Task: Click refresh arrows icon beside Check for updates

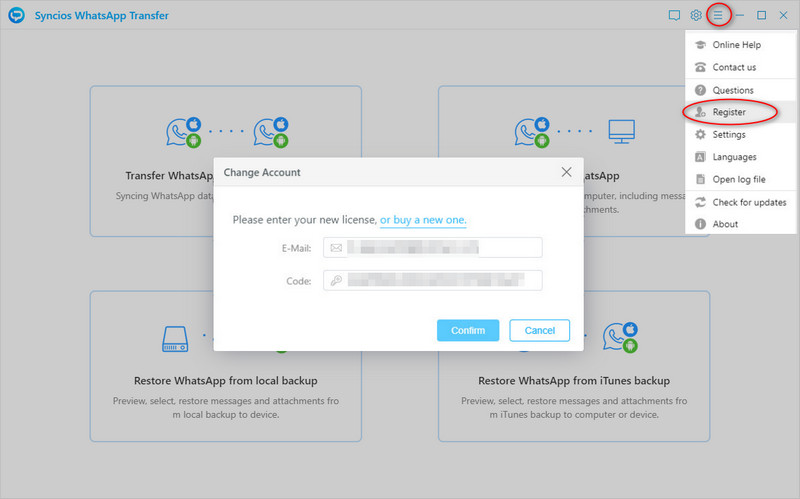Action: point(701,203)
